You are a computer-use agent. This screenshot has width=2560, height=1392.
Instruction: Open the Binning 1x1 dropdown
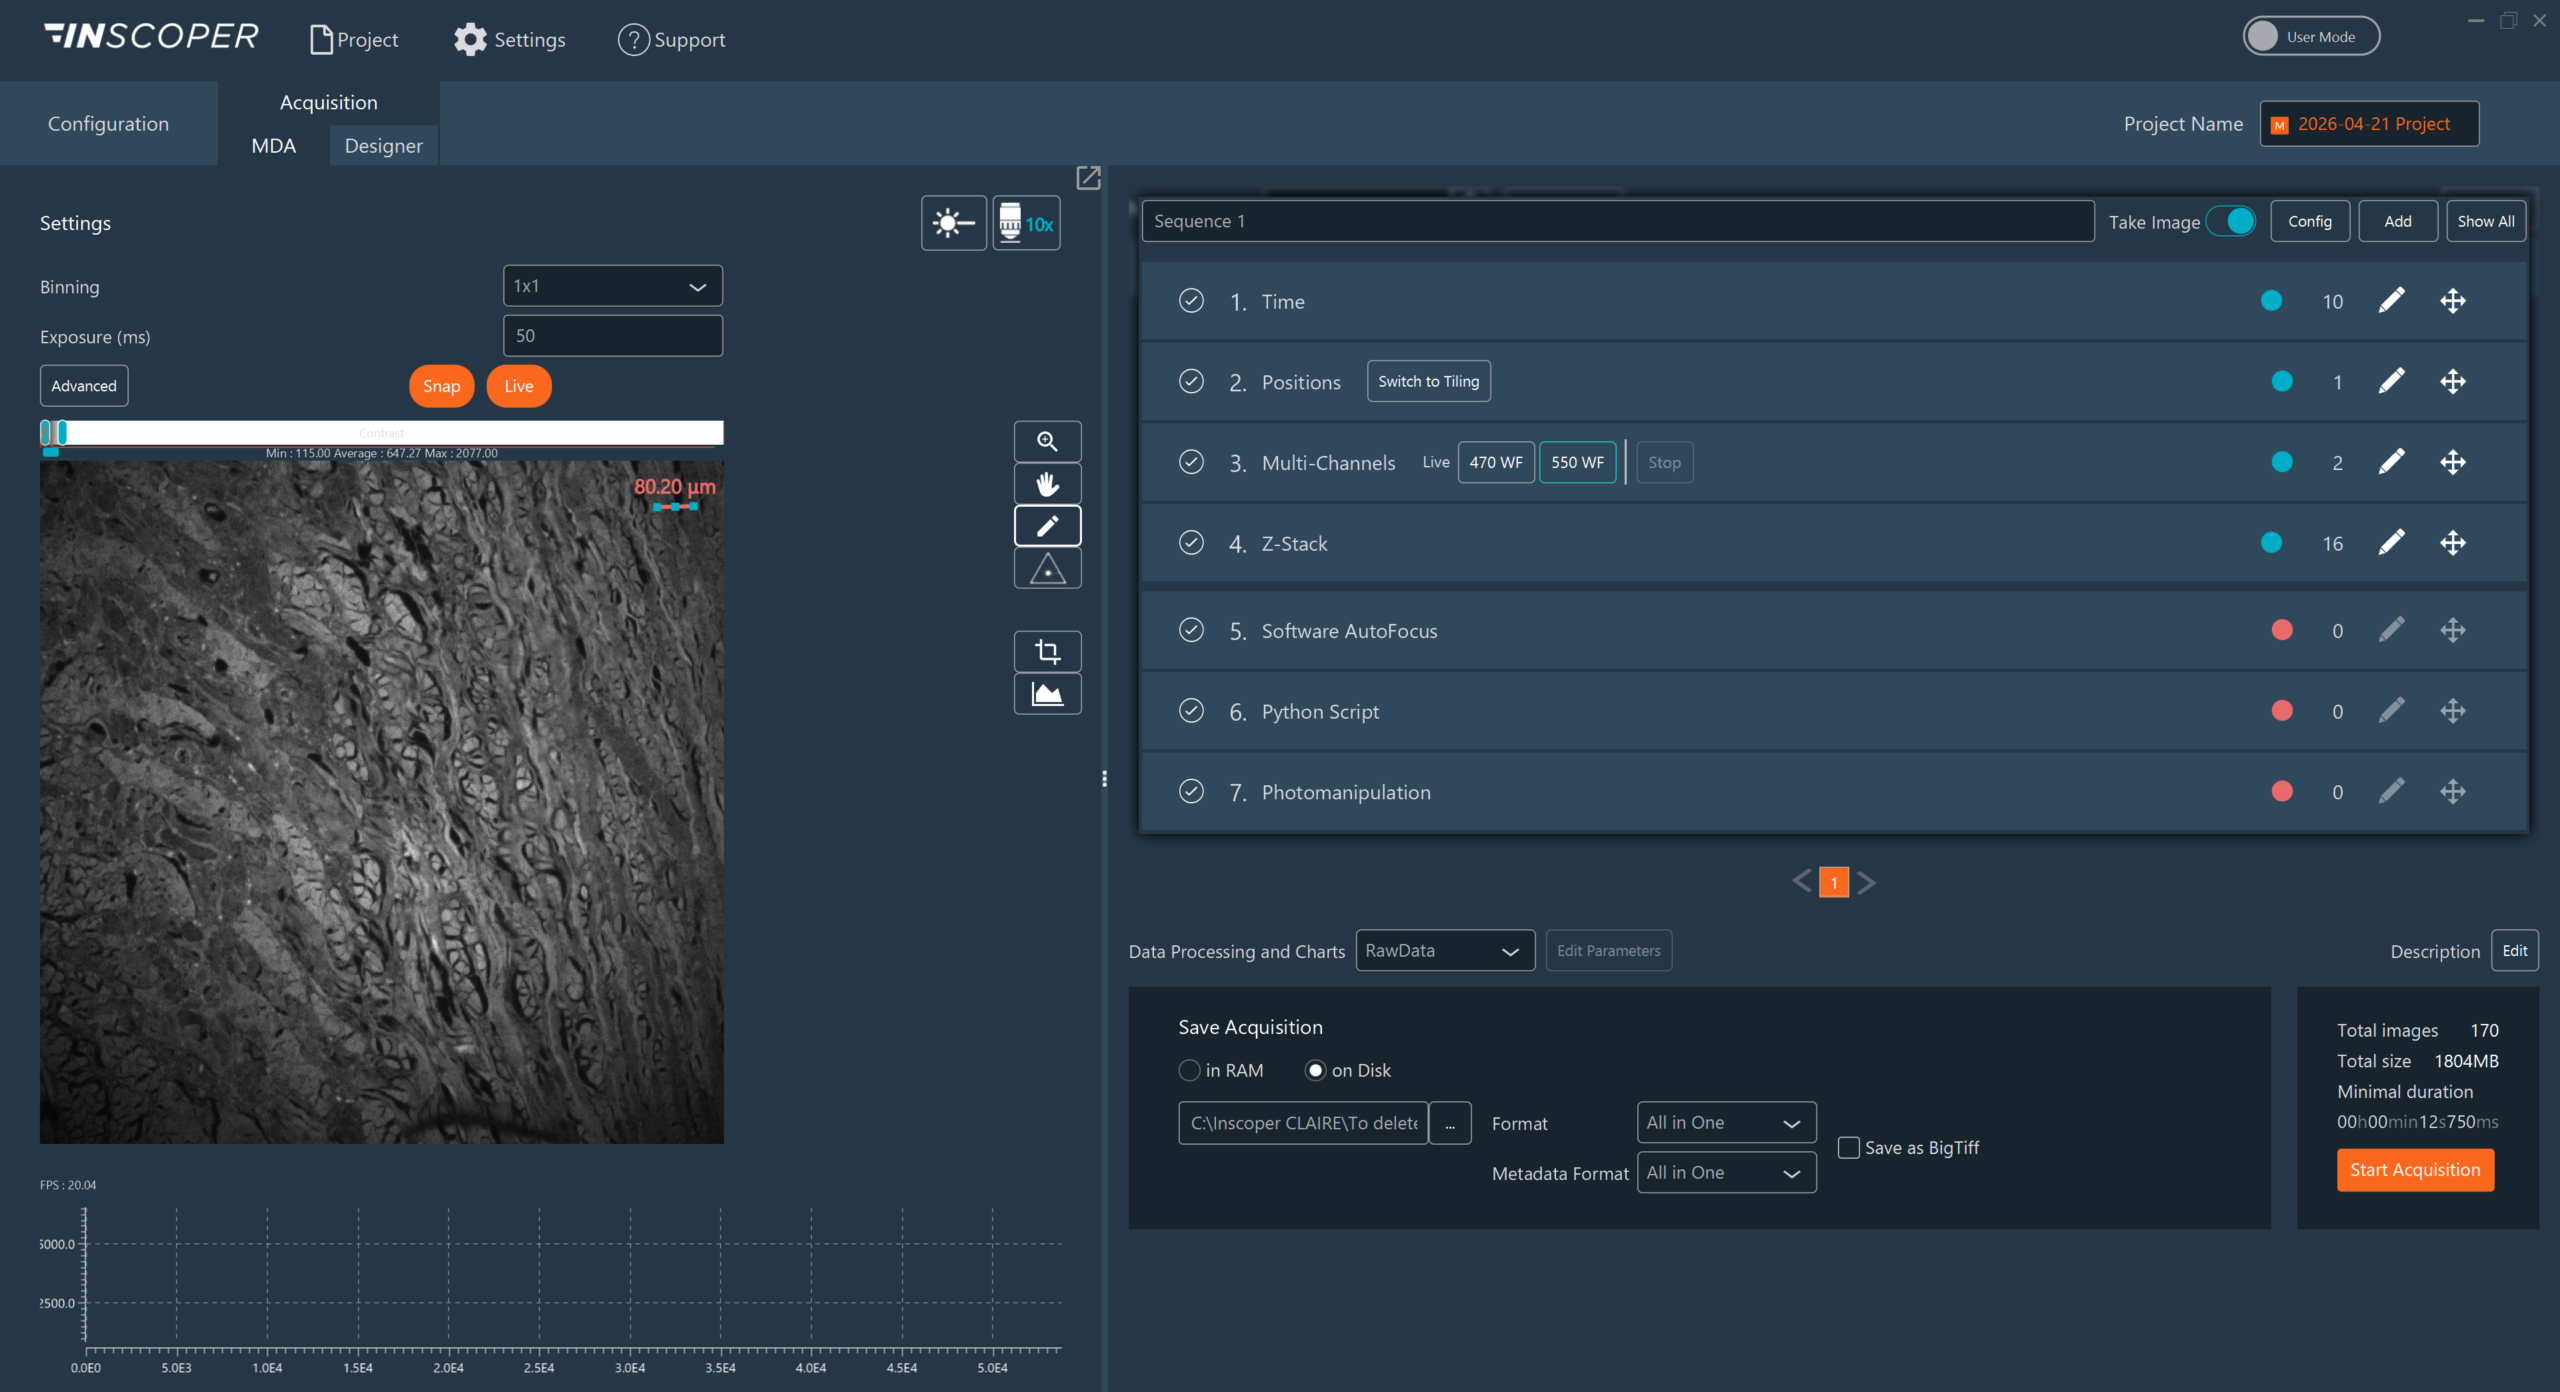(x=612, y=286)
